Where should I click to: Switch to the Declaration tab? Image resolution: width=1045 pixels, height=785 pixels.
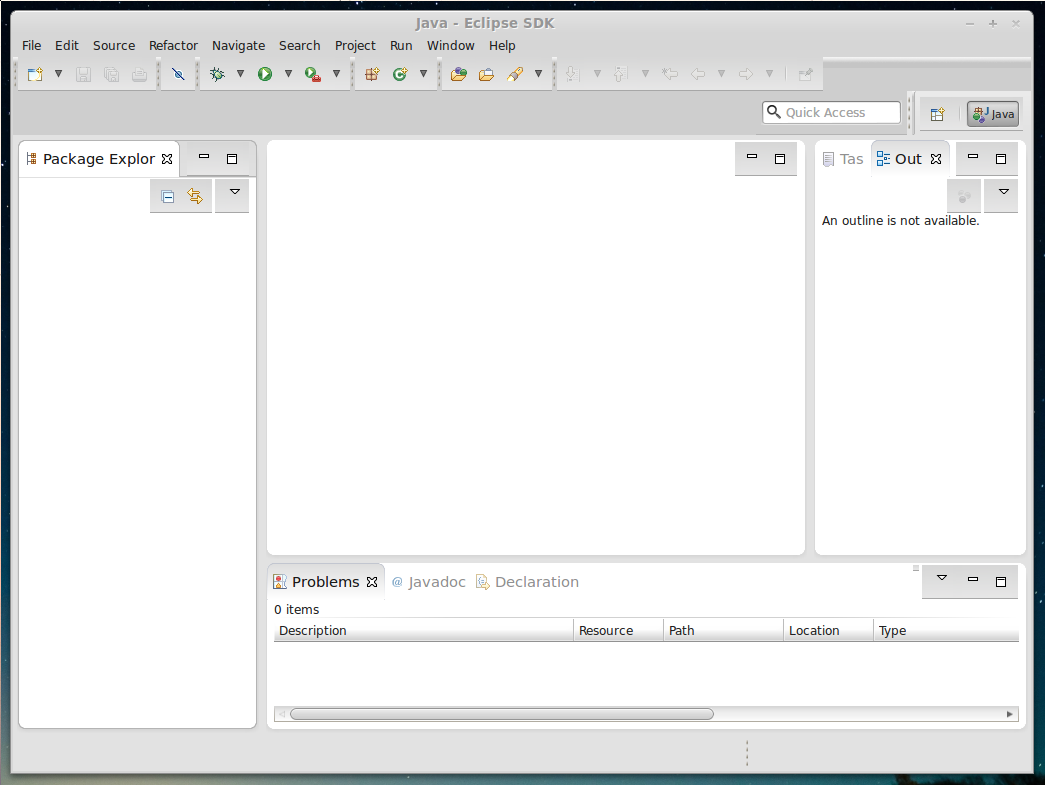pyautogui.click(x=527, y=582)
